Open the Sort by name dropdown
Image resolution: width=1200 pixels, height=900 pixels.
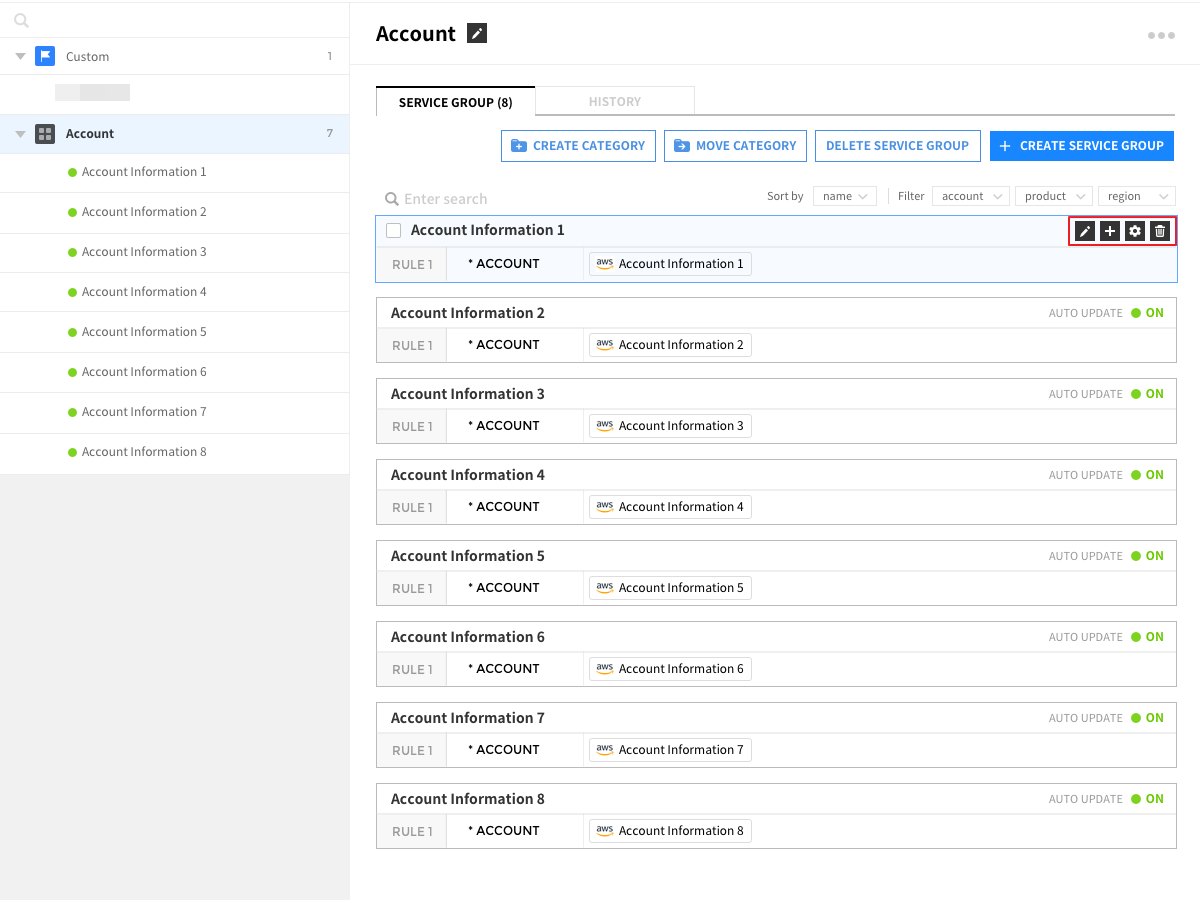[845, 196]
